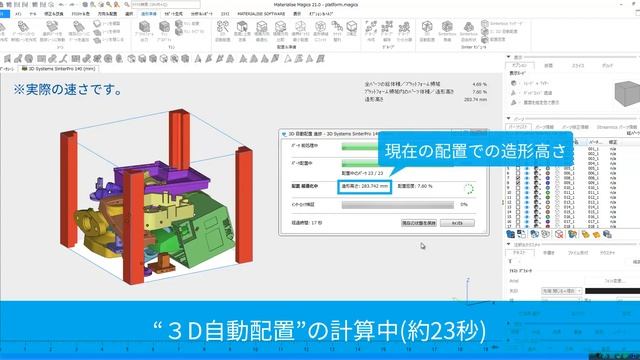Viewport: 640px width, 360px height.
Task: Click the orange tag icon below the parts list
Action: pos(596,234)
